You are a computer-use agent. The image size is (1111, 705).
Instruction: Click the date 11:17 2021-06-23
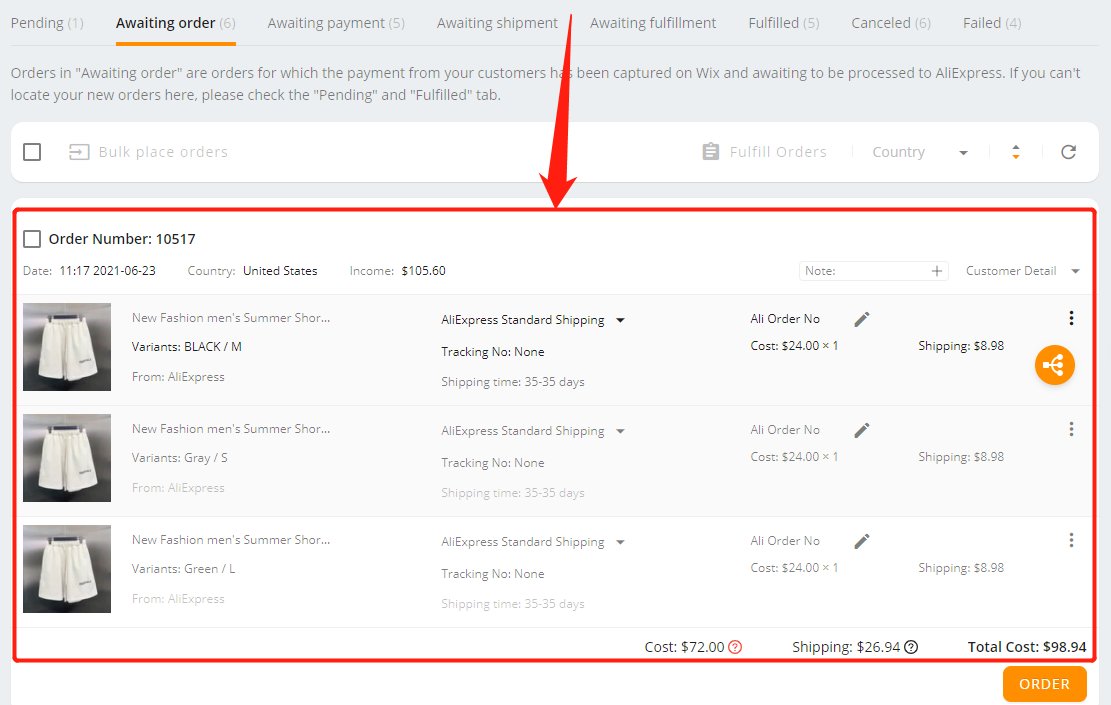coord(107,271)
